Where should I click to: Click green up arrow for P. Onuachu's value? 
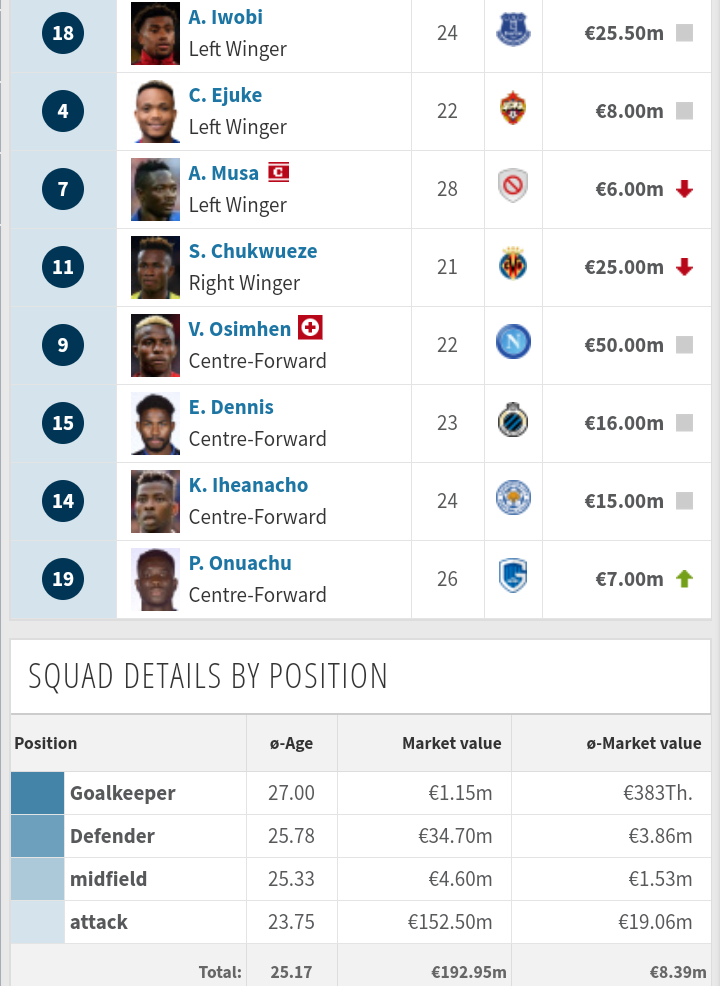[x=685, y=579]
